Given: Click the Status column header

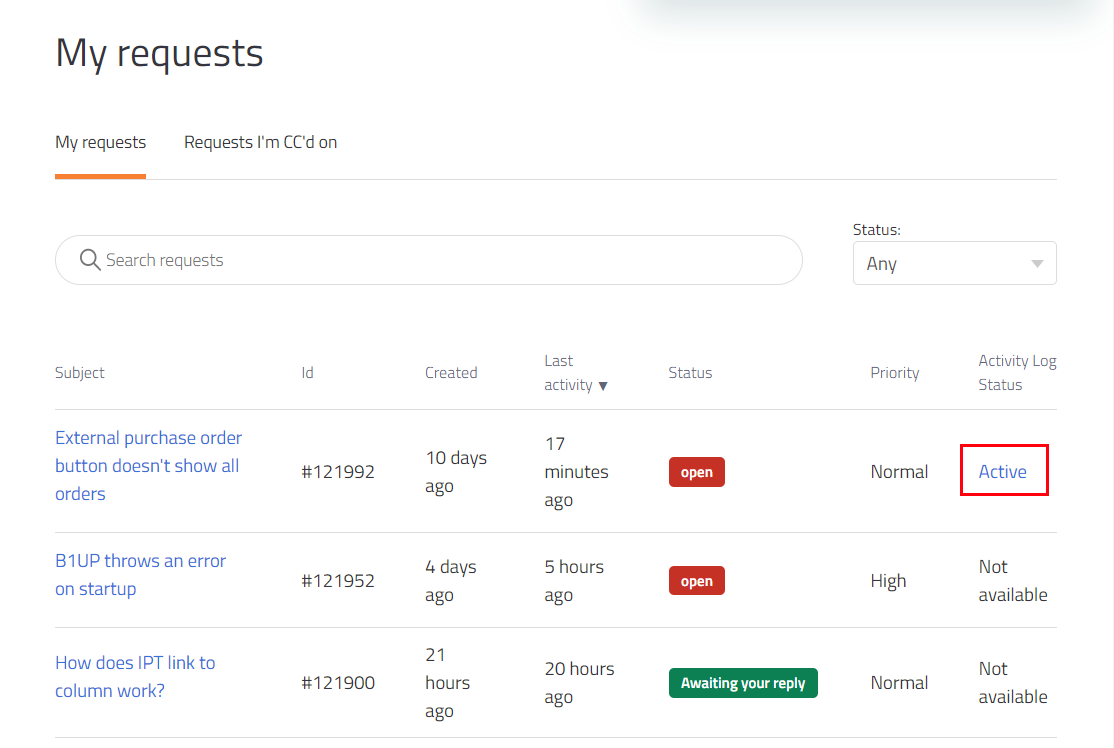Looking at the screenshot, I should click(x=690, y=373).
